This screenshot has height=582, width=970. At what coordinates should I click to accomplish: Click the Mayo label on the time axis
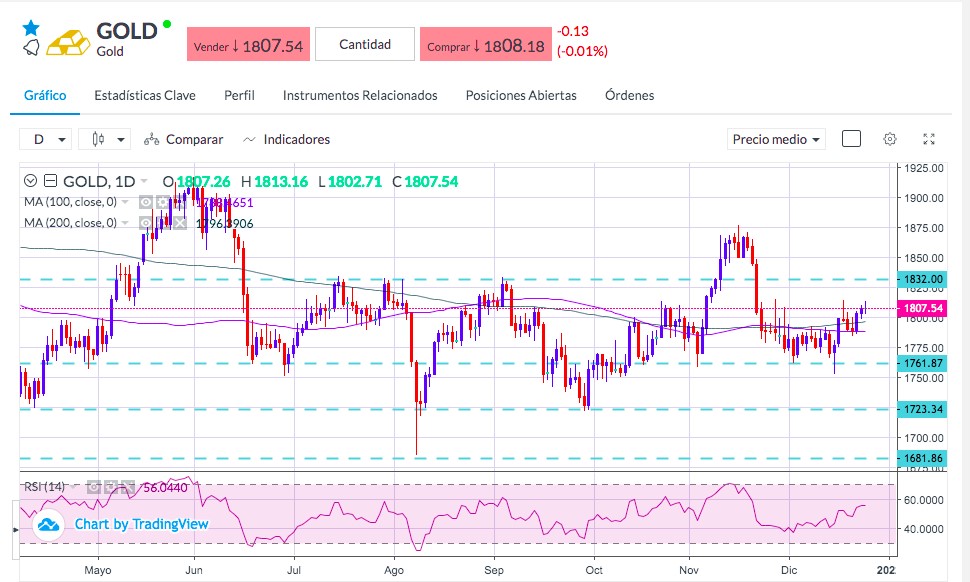click(98, 570)
